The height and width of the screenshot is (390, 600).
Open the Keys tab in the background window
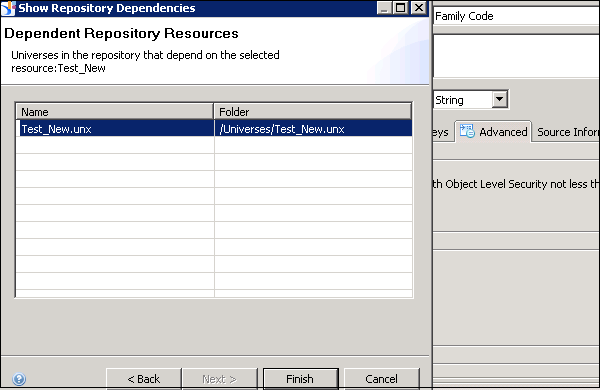click(442, 132)
